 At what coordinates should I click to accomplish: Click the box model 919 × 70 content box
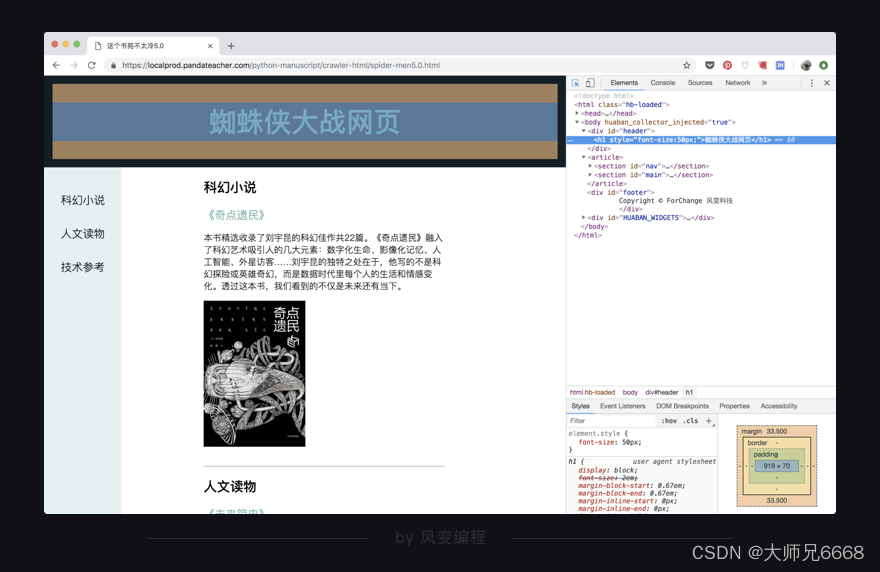777,466
